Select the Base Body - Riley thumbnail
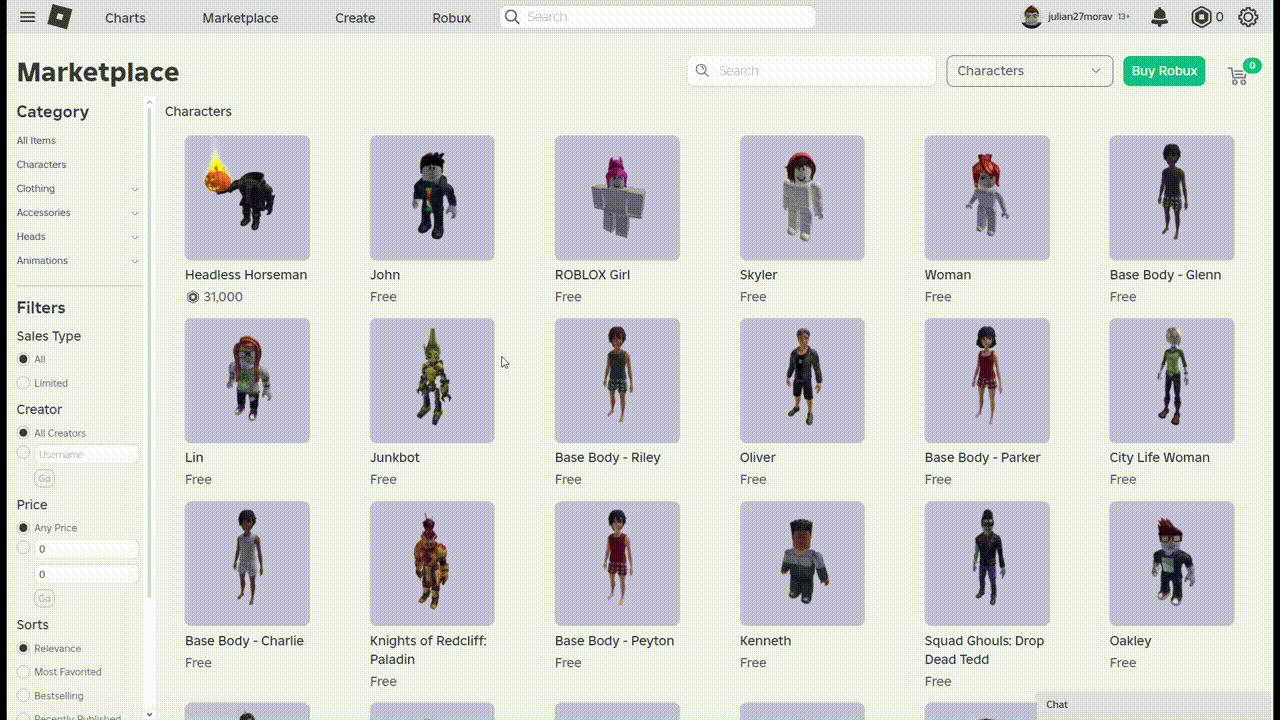The height and width of the screenshot is (720, 1280). tap(617, 381)
